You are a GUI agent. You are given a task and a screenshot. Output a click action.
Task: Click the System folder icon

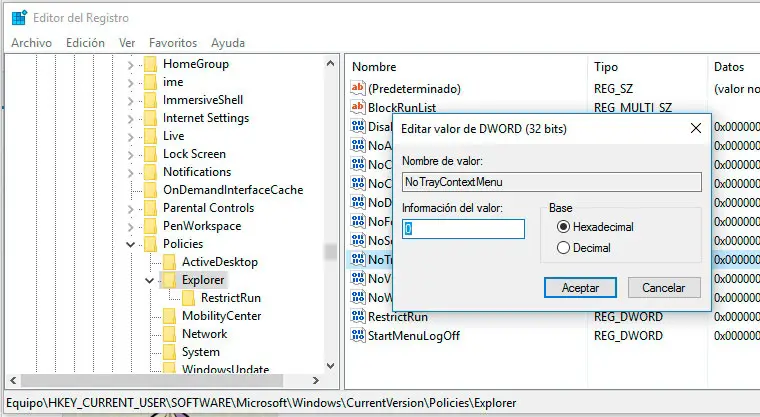point(170,352)
